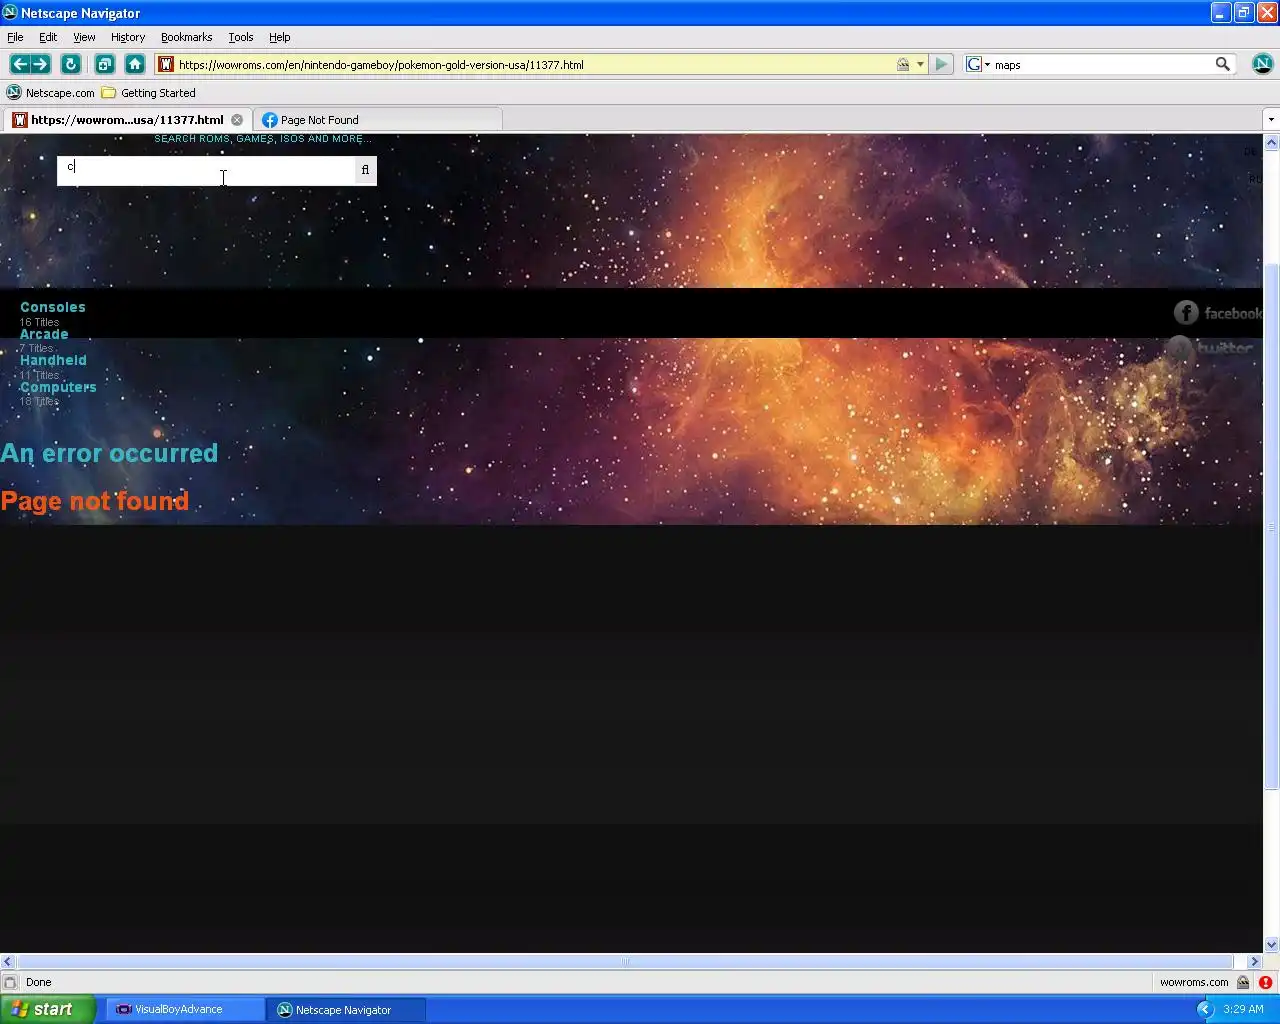This screenshot has height=1024, width=1280.
Task: Switch to VisualBoyAdvance in taskbar
Action: pos(186,1009)
